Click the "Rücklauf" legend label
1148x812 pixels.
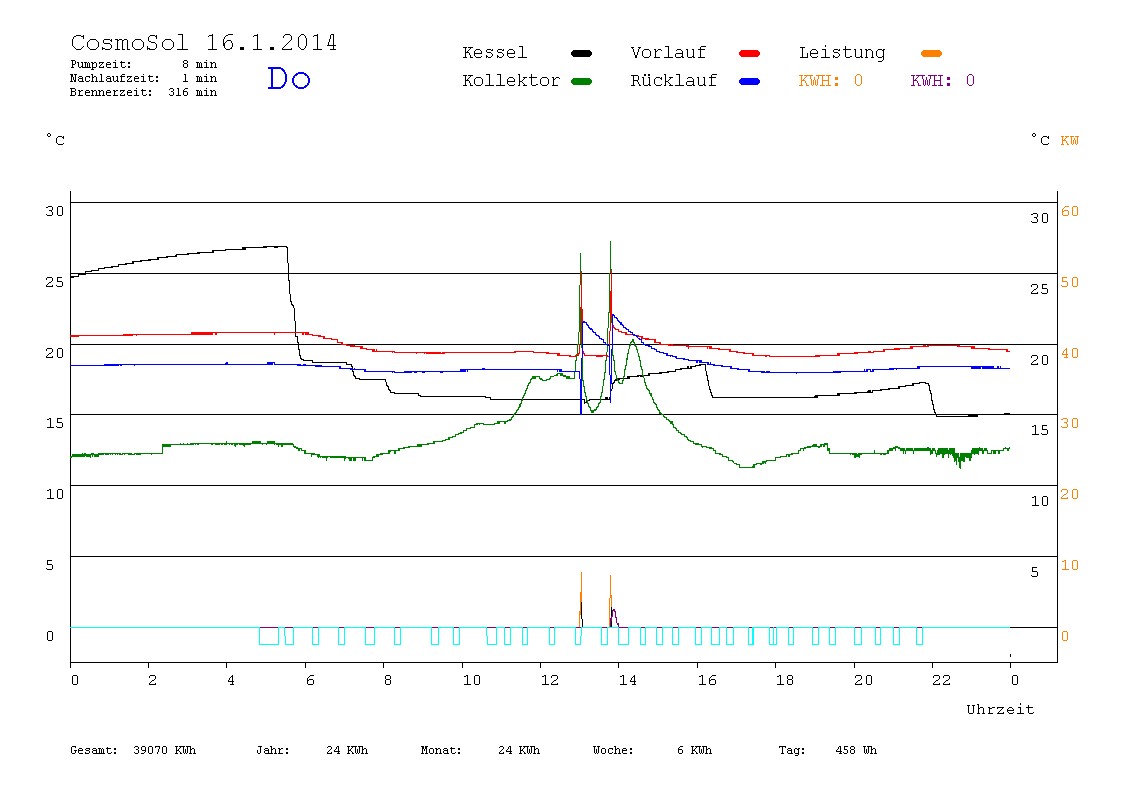(x=674, y=81)
